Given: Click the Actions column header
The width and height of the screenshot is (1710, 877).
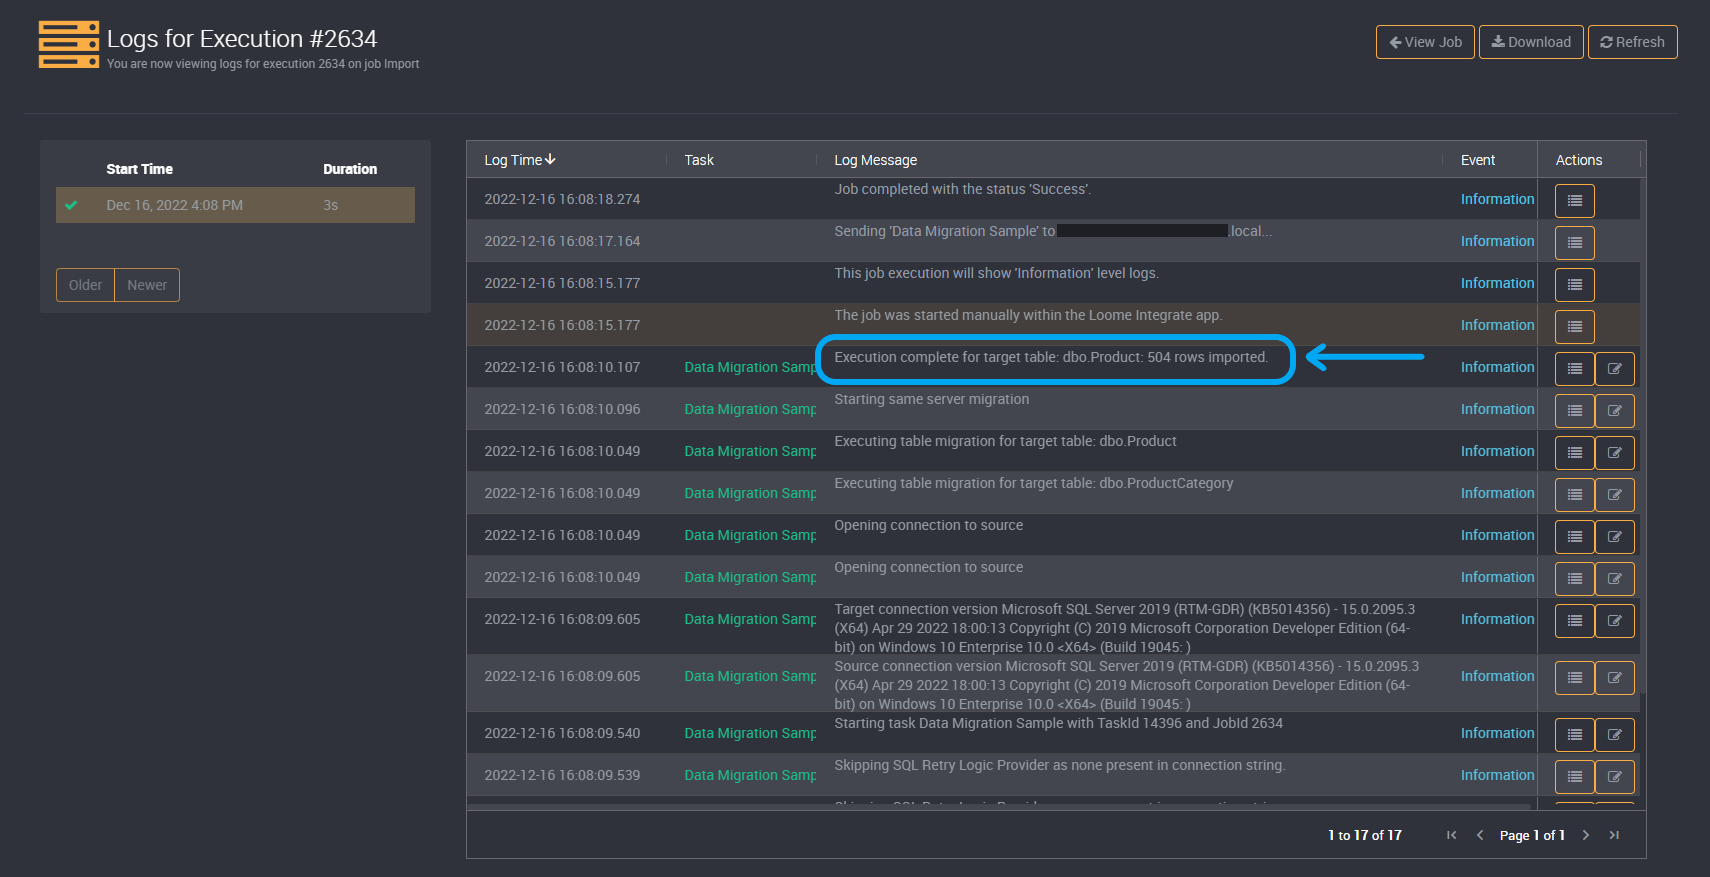Looking at the screenshot, I should pyautogui.click(x=1579, y=160).
